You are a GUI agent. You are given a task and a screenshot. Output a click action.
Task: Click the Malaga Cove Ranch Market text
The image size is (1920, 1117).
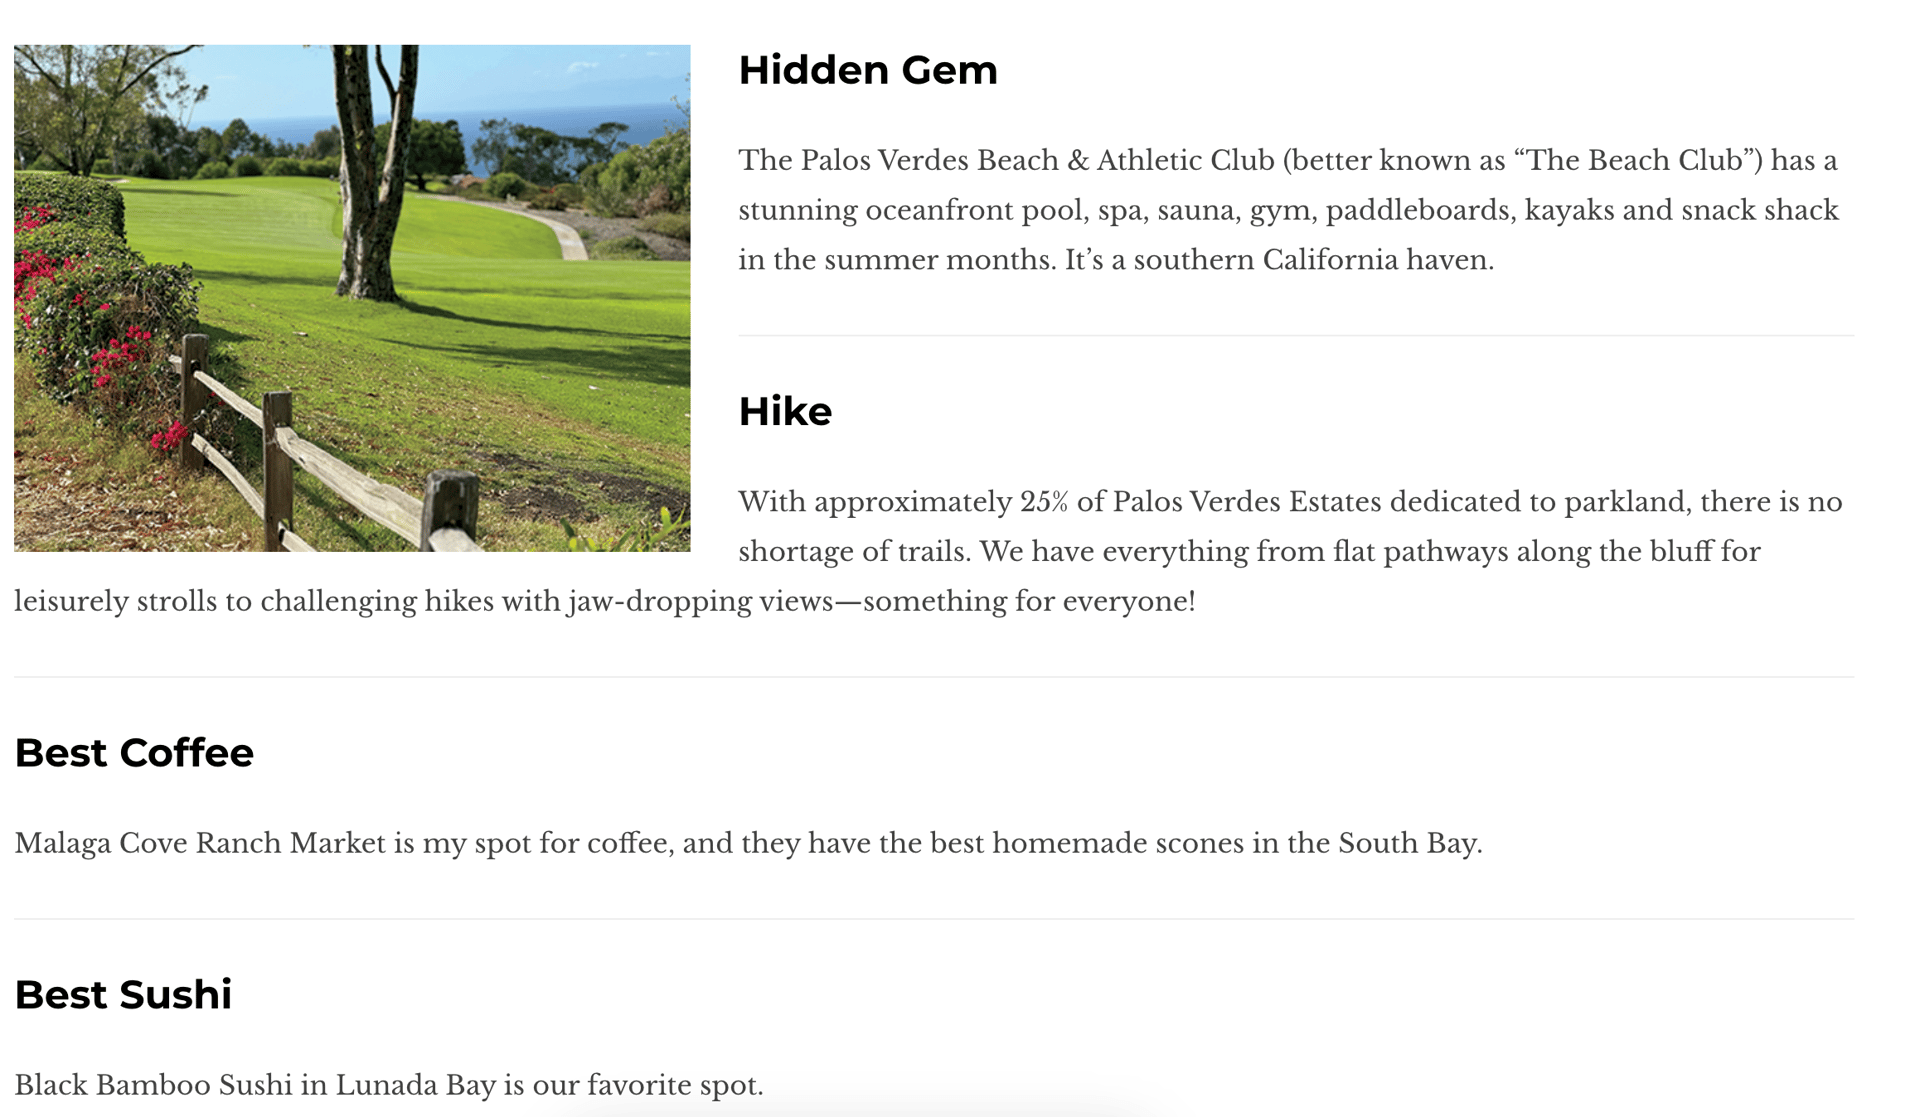click(200, 844)
